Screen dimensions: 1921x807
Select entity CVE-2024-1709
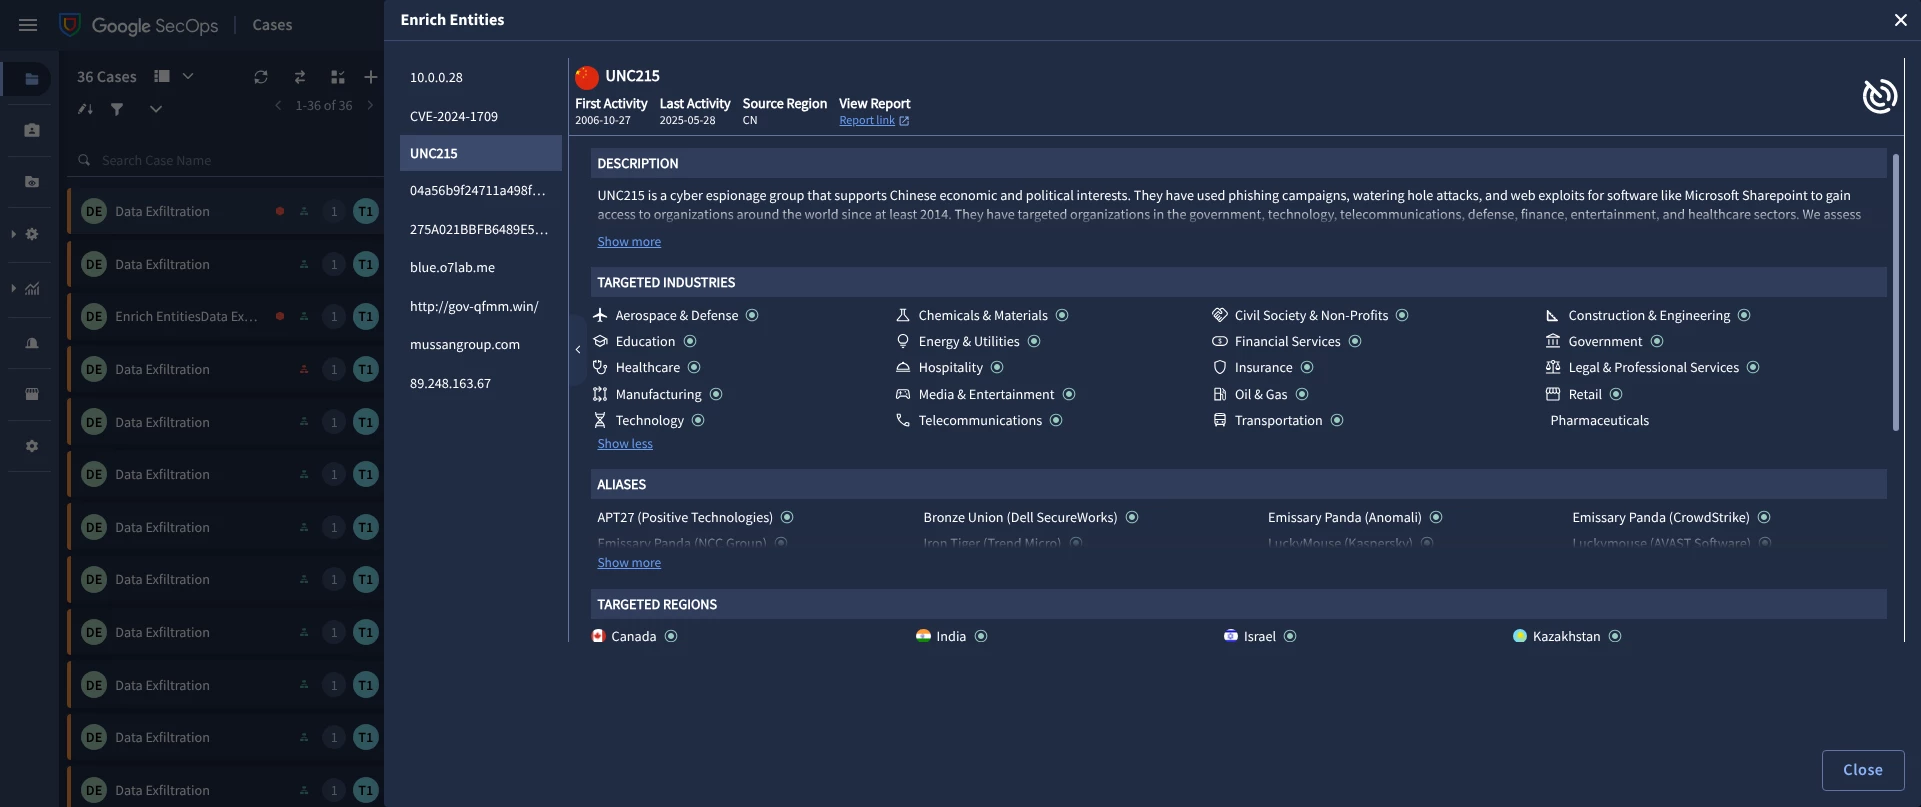(481, 116)
